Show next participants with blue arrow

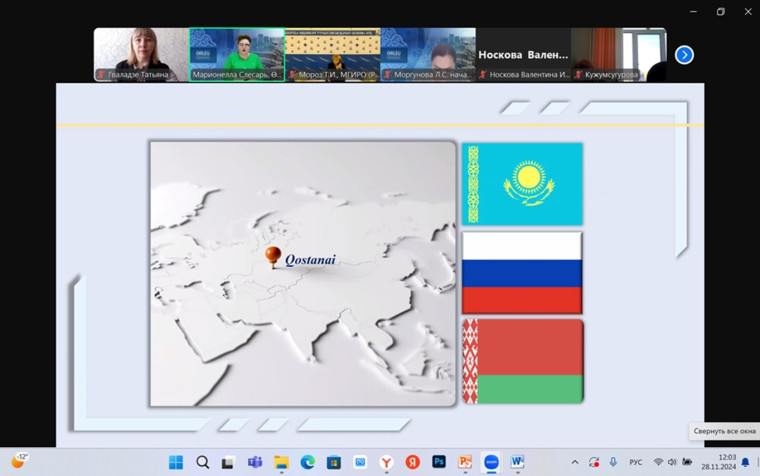[684, 55]
